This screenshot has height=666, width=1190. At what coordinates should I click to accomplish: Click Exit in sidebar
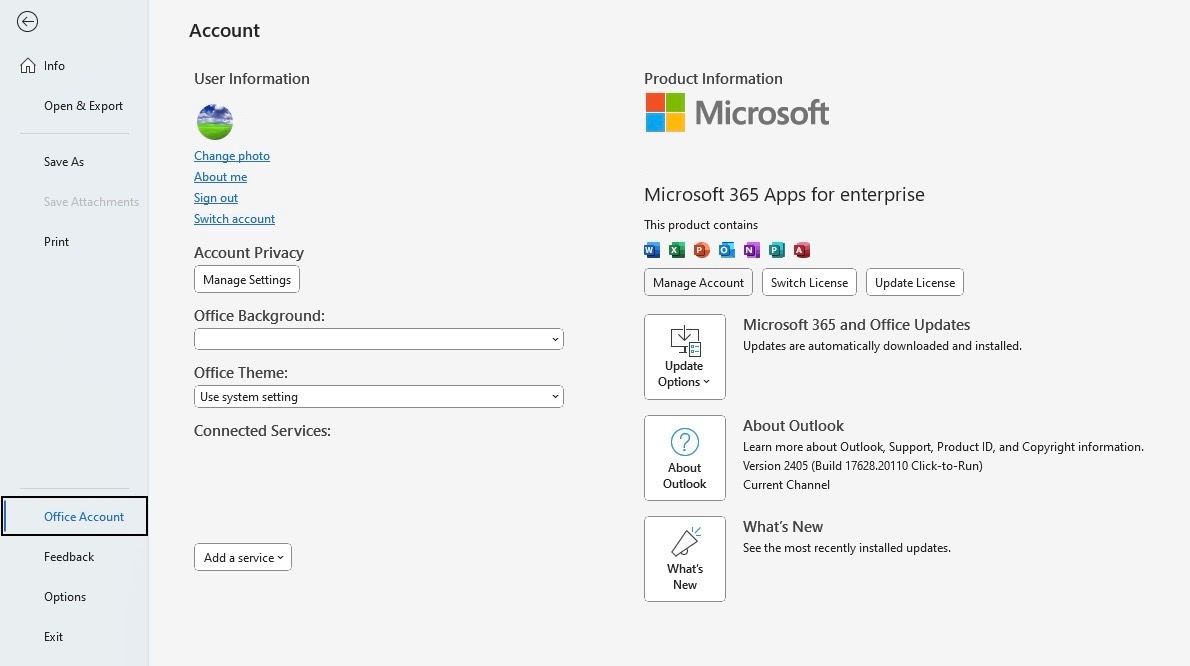(74, 637)
